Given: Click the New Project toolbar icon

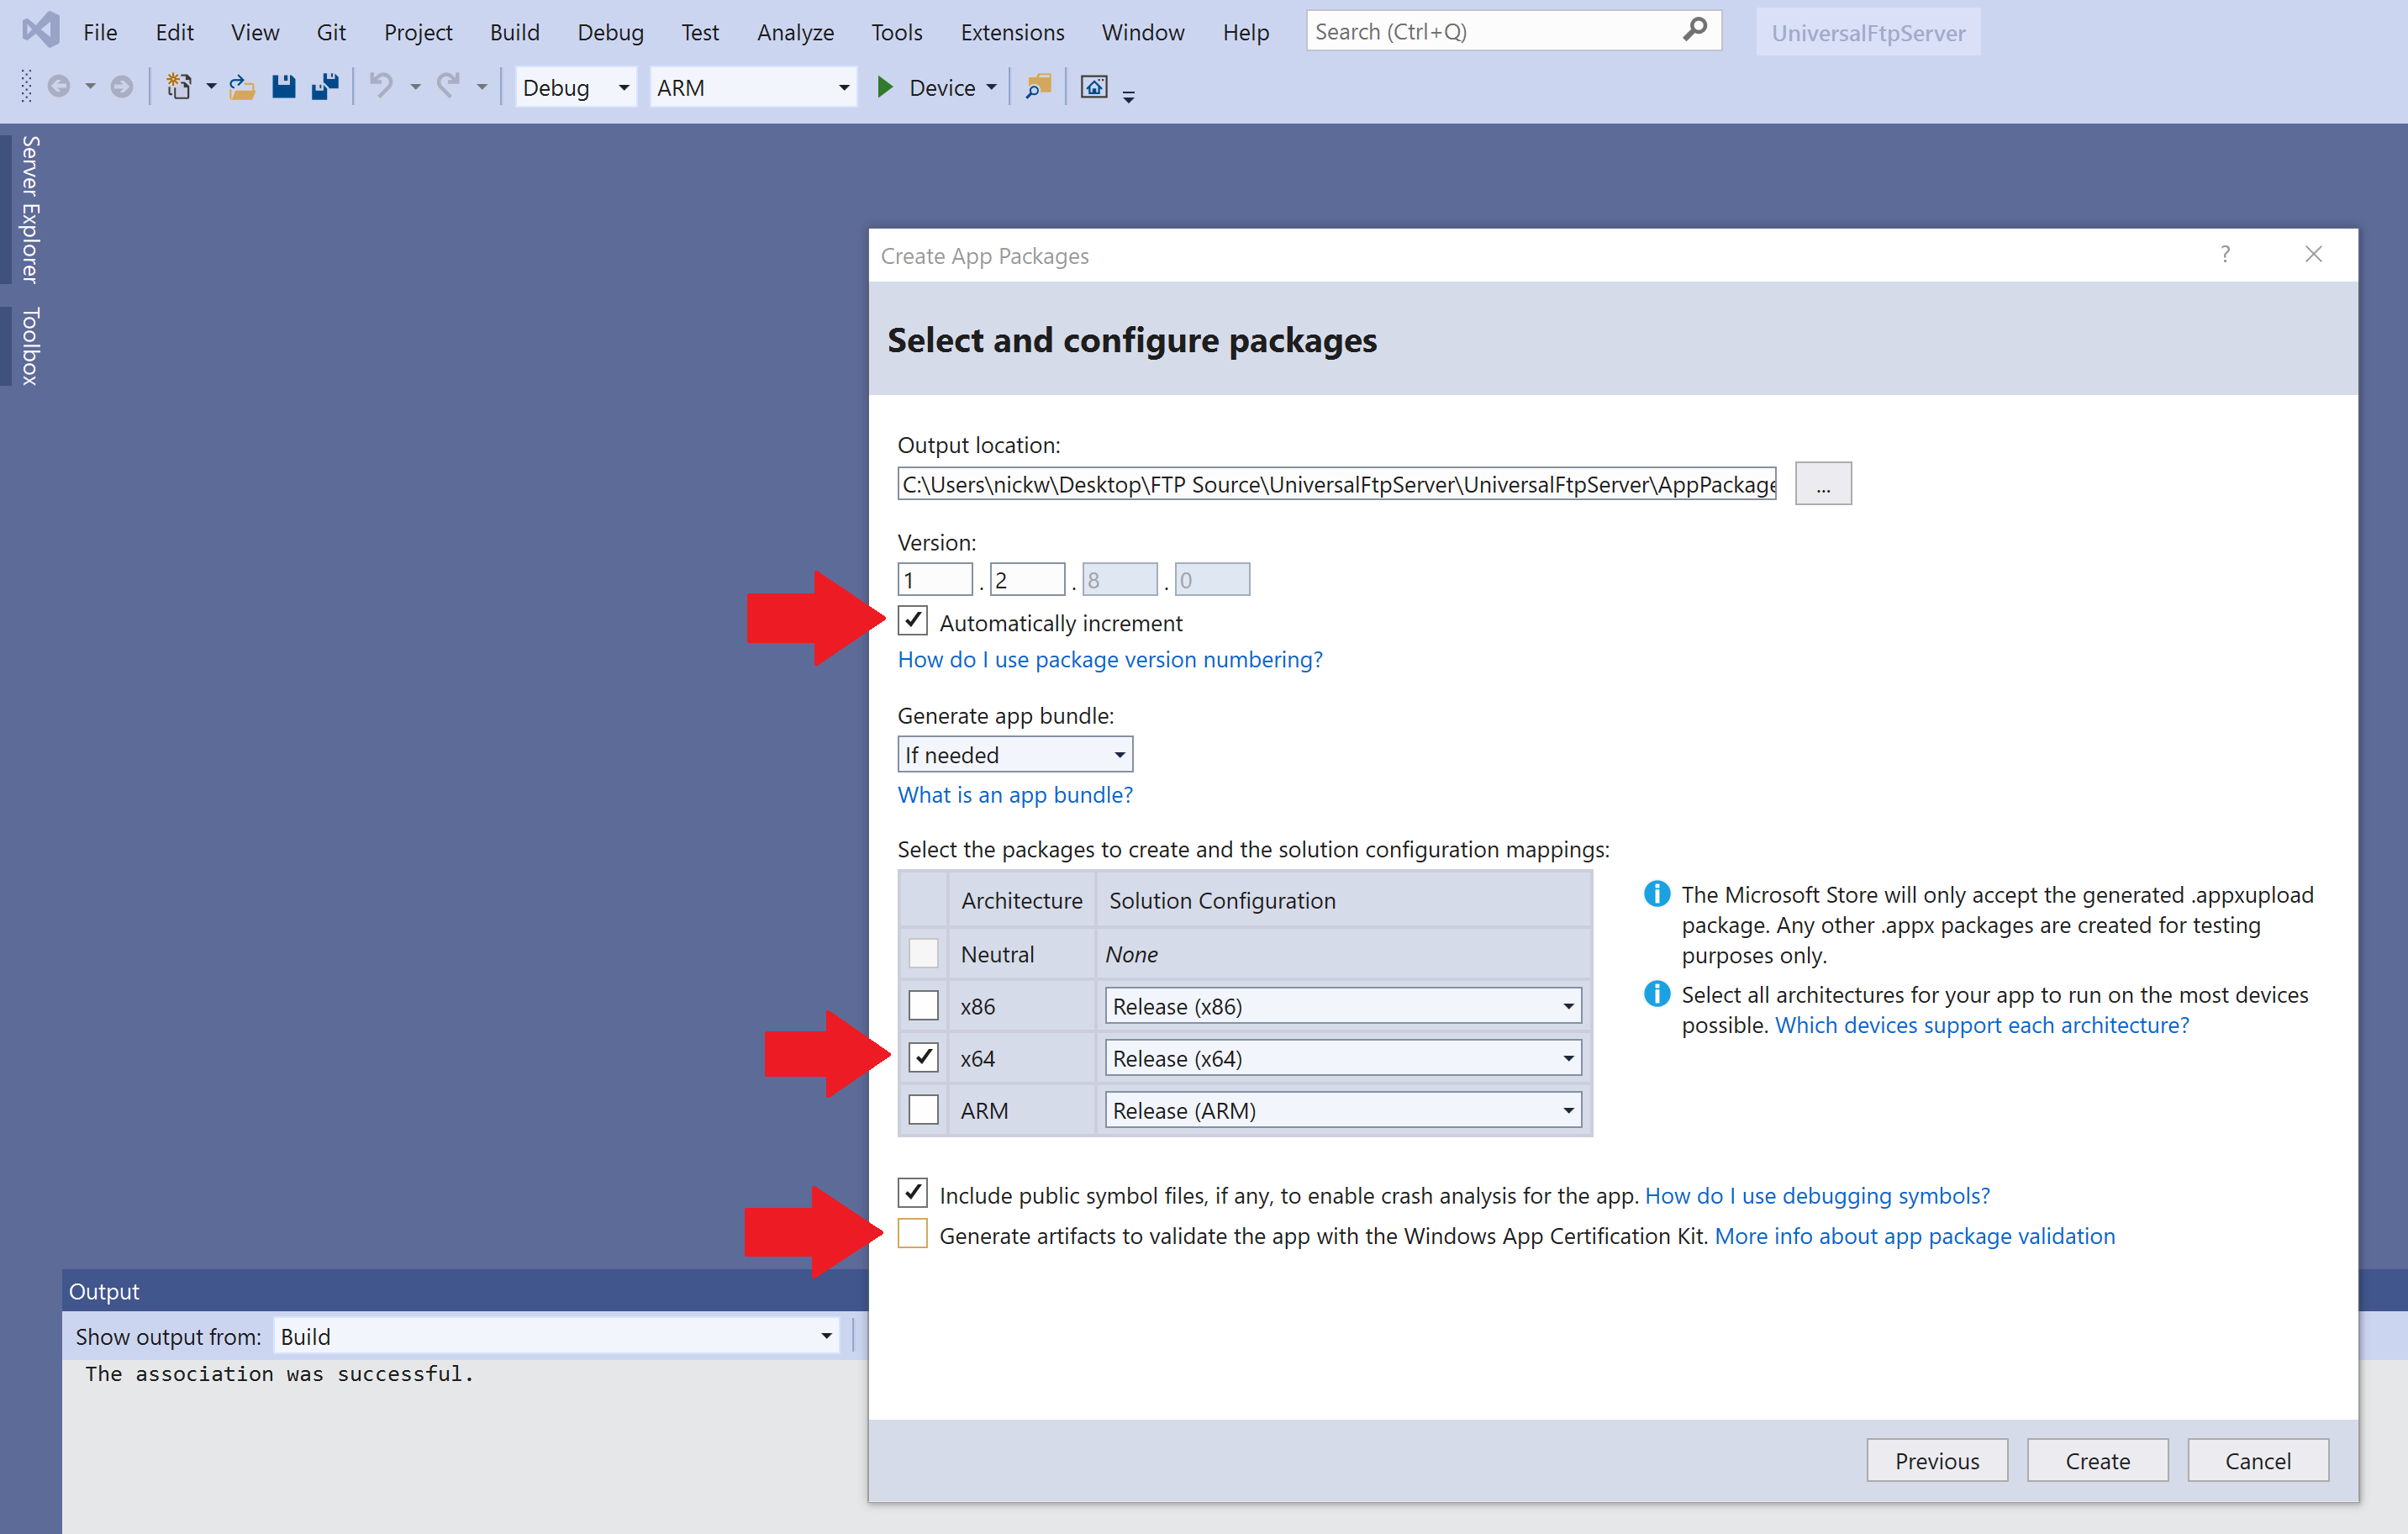Looking at the screenshot, I should (178, 88).
